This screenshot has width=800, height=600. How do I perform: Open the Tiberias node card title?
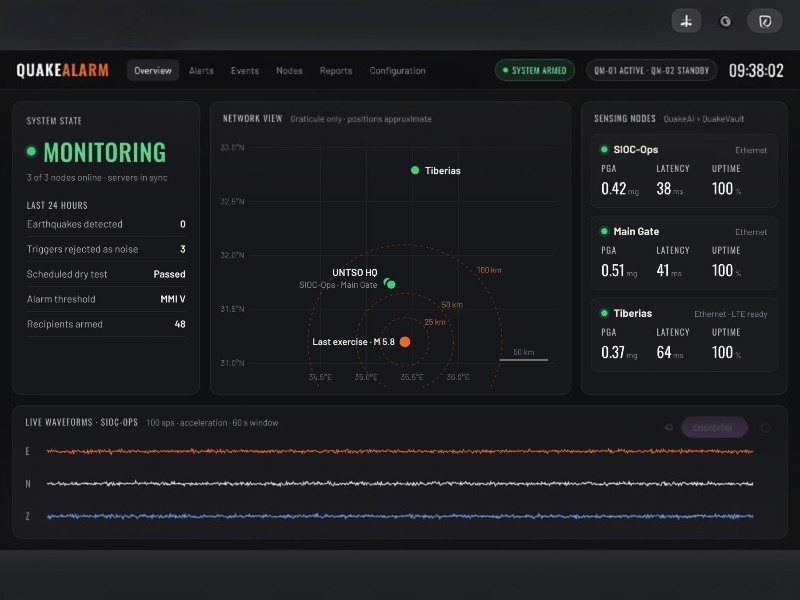coord(633,313)
